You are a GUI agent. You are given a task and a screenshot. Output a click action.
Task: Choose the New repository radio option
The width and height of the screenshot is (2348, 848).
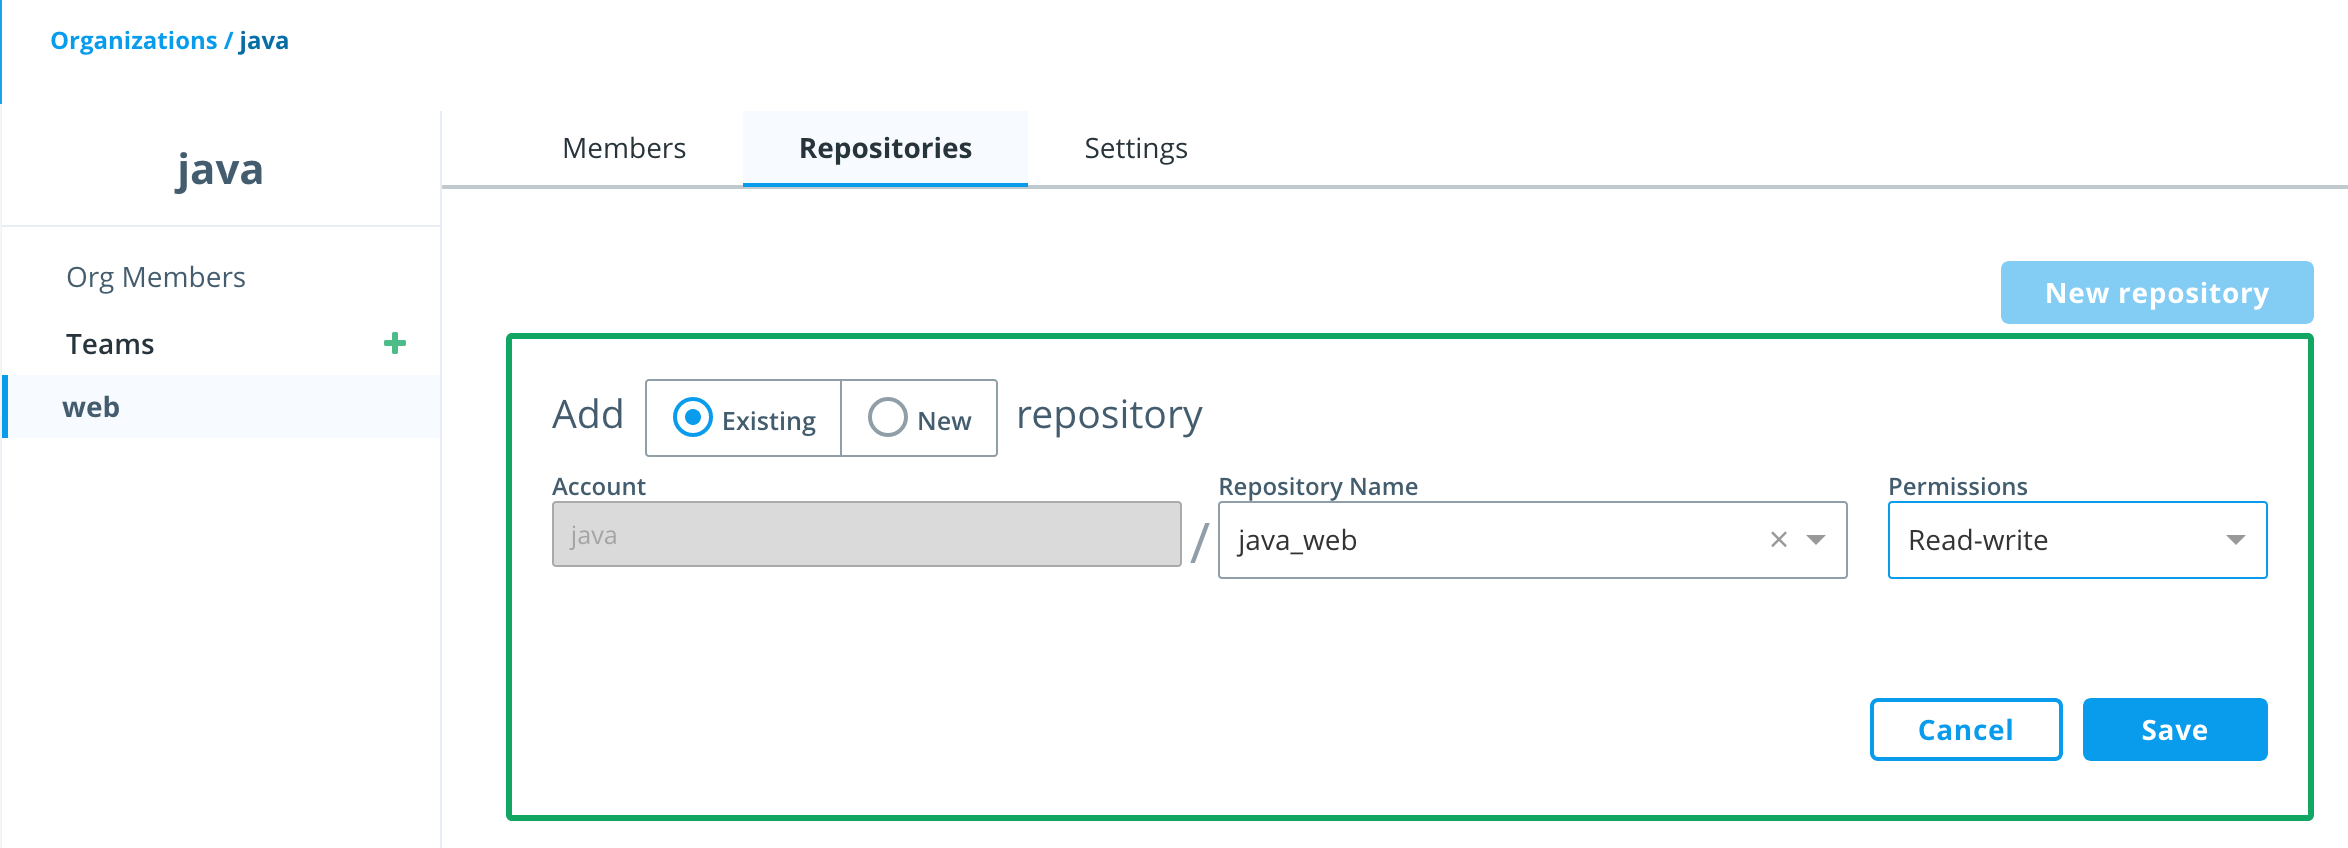888,418
